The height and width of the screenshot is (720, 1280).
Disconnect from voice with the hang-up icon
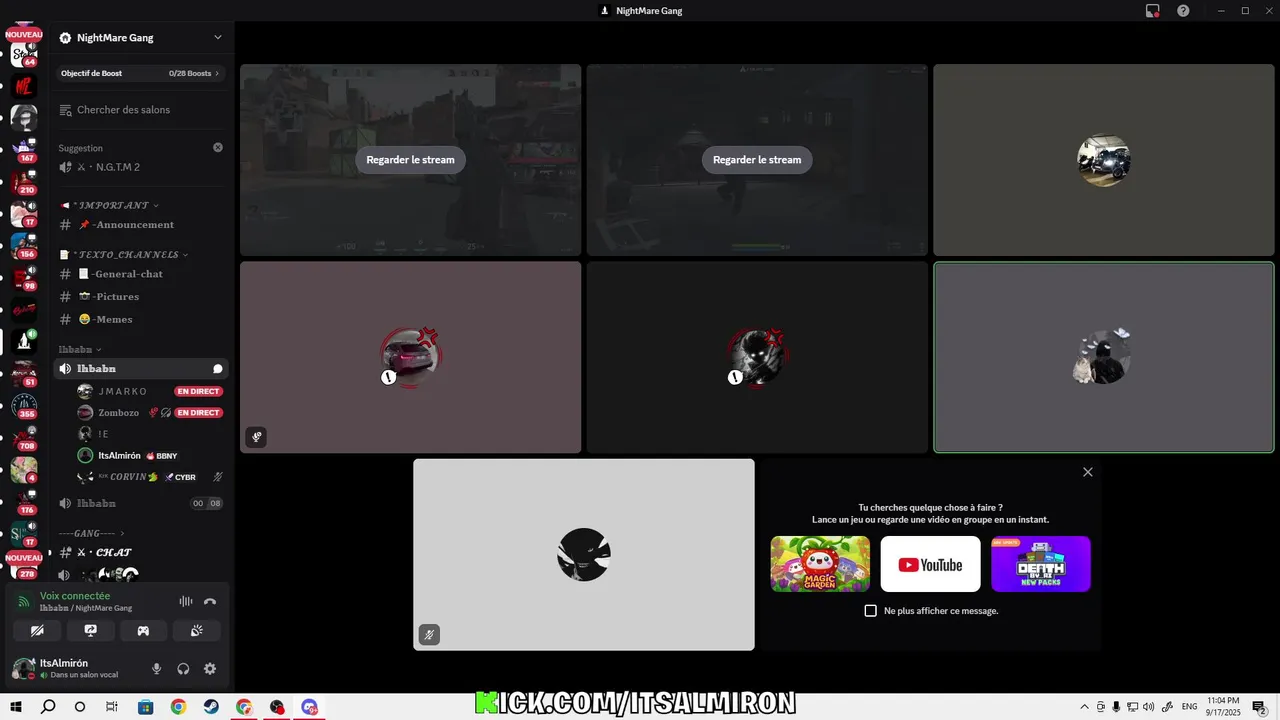tap(210, 602)
